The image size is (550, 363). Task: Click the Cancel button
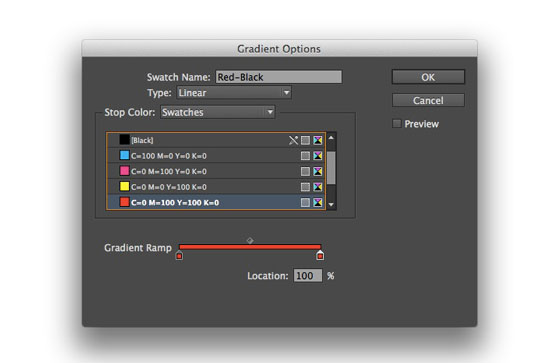pyautogui.click(x=428, y=100)
